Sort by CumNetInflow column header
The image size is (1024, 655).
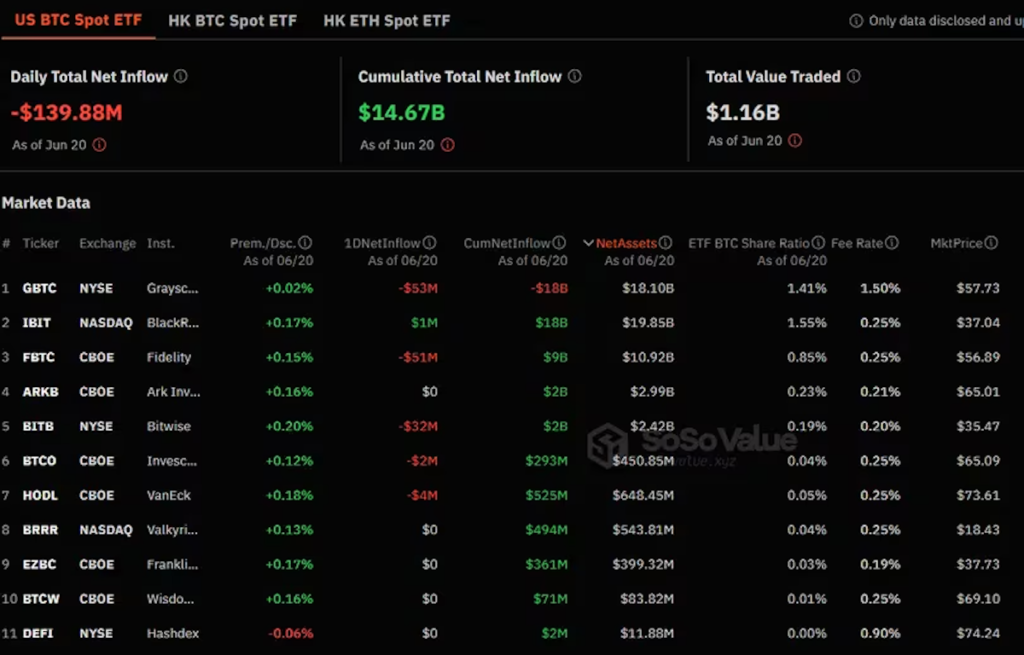(507, 244)
